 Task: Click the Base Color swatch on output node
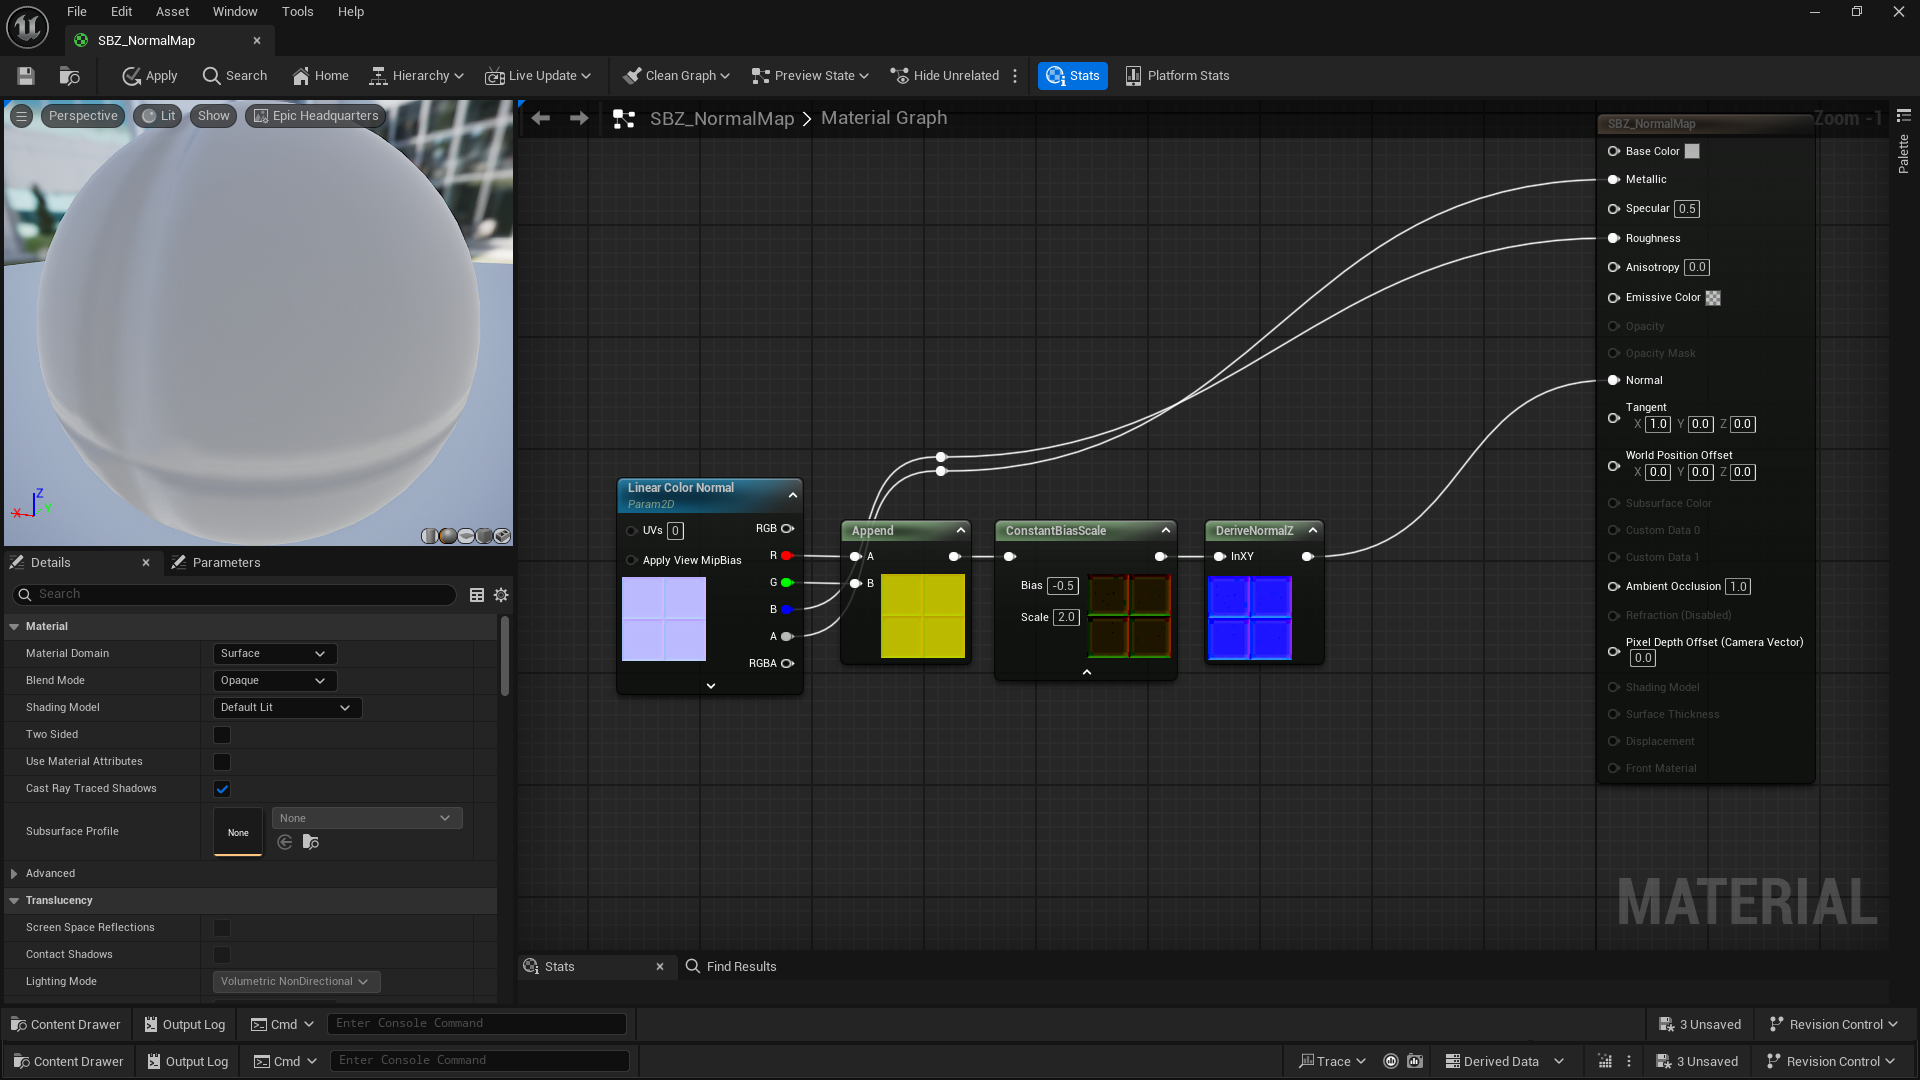click(1692, 151)
